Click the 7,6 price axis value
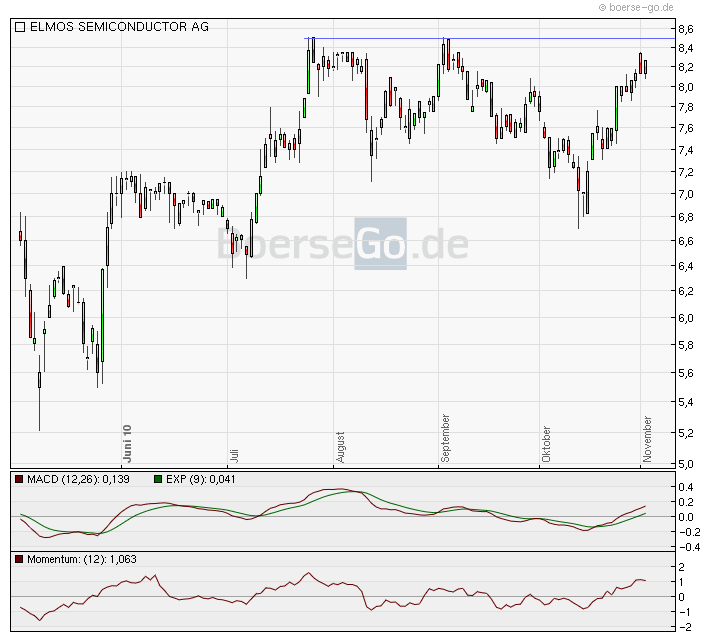The image size is (720, 641). [x=686, y=128]
